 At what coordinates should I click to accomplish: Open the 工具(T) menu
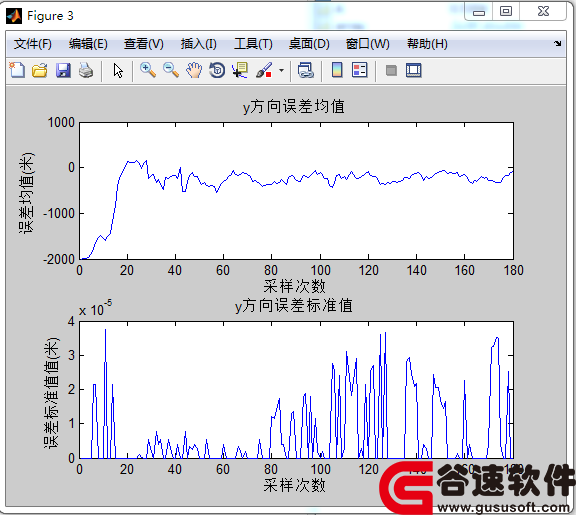click(x=253, y=44)
